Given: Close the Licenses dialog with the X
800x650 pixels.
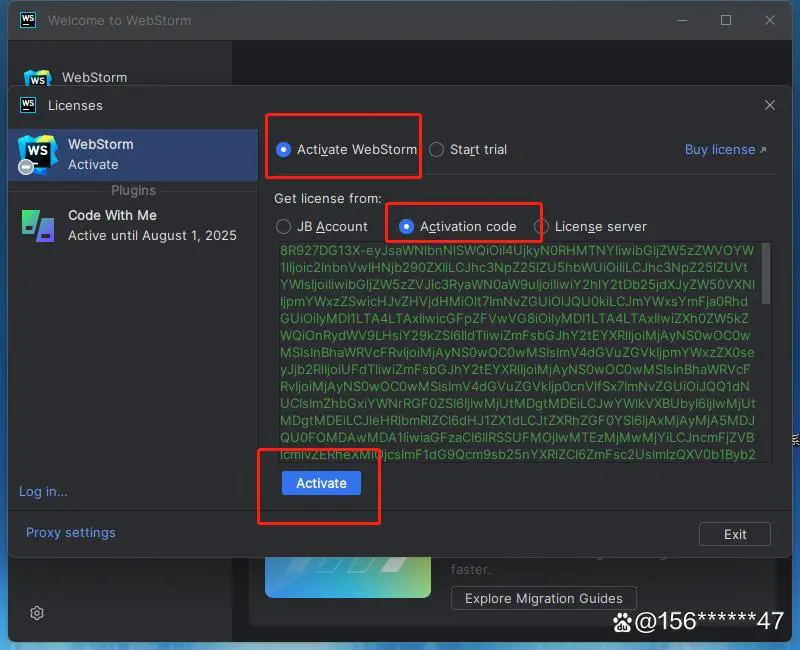Looking at the screenshot, I should [x=769, y=105].
